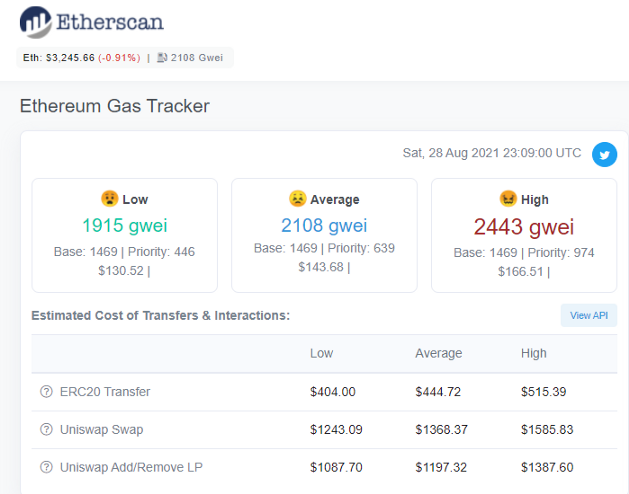Click the ERC20 Transfer row label
Screen dimensions: 629x494
point(105,391)
